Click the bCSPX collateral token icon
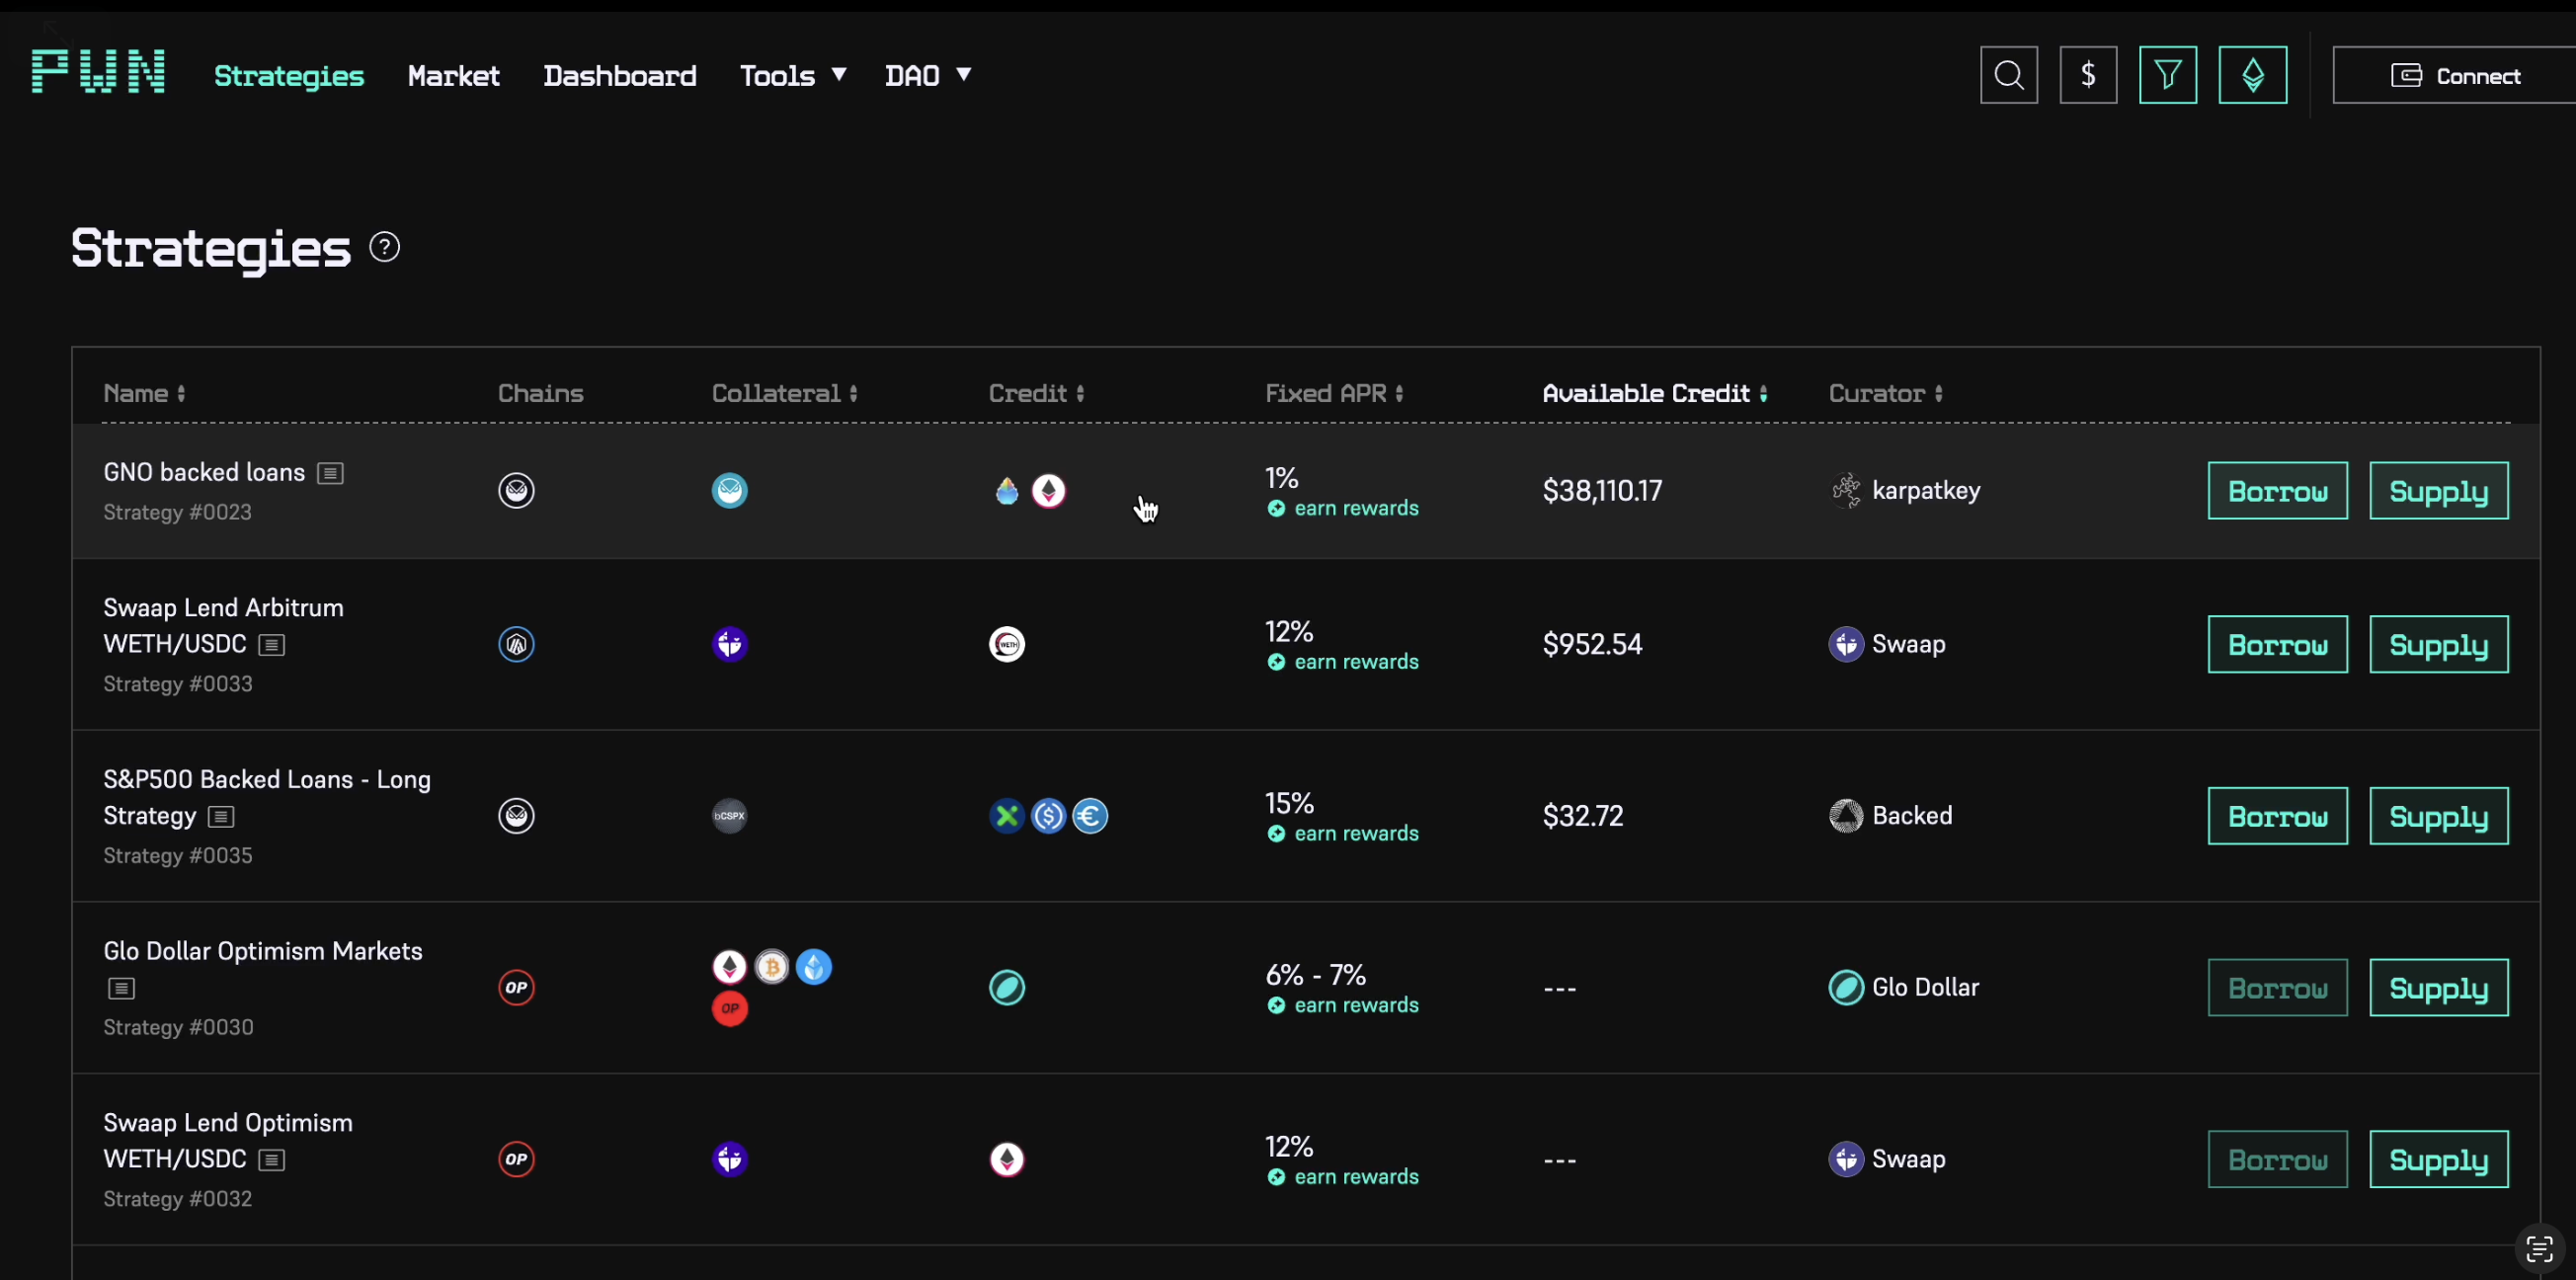This screenshot has height=1280, width=2576. pos(729,816)
